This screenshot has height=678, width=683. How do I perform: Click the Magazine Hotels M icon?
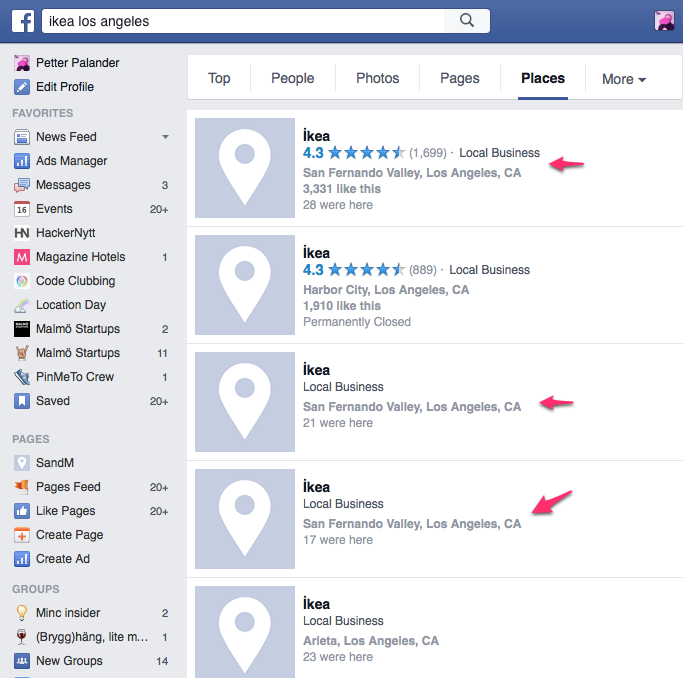pyautogui.click(x=22, y=257)
